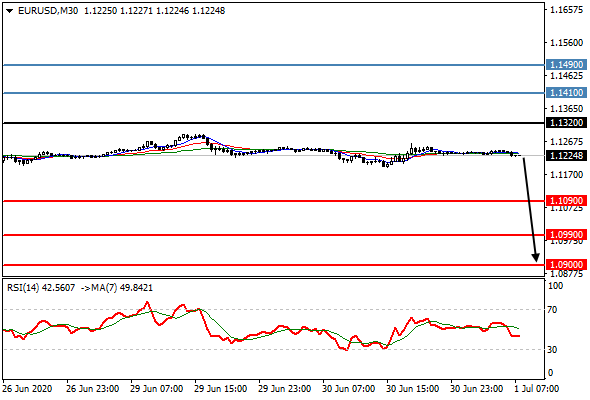Click the 1.14900 blue horizontal line
Image resolution: width=590 pixels, height=400 pixels.
pos(274,65)
